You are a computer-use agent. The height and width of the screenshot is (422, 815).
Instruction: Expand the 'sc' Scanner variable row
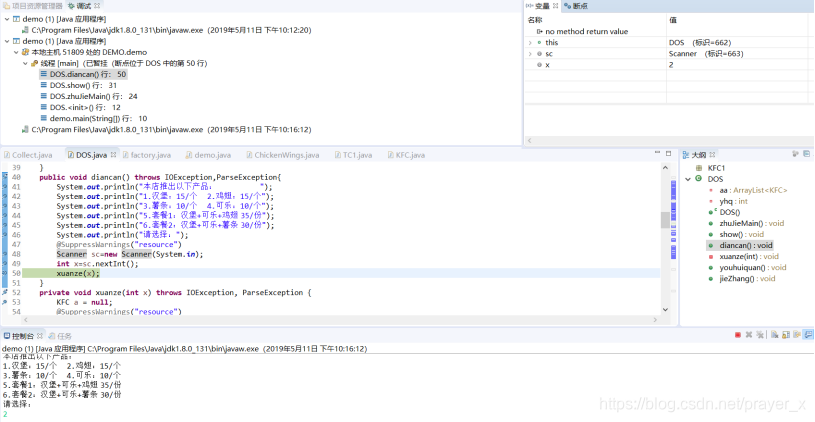click(530, 54)
